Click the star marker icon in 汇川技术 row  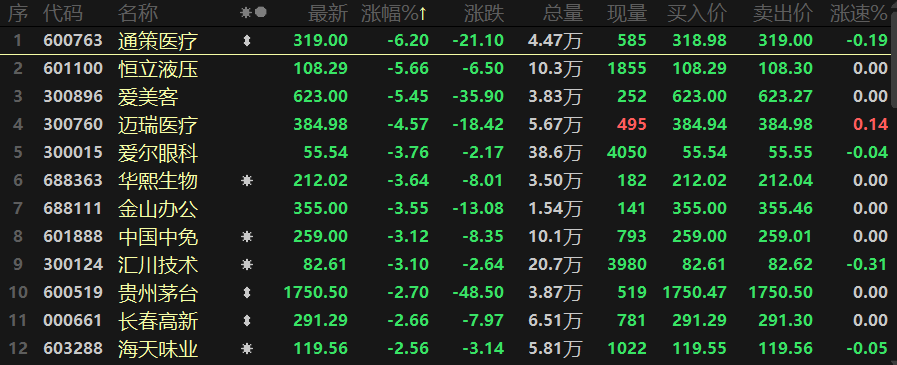pos(247,264)
